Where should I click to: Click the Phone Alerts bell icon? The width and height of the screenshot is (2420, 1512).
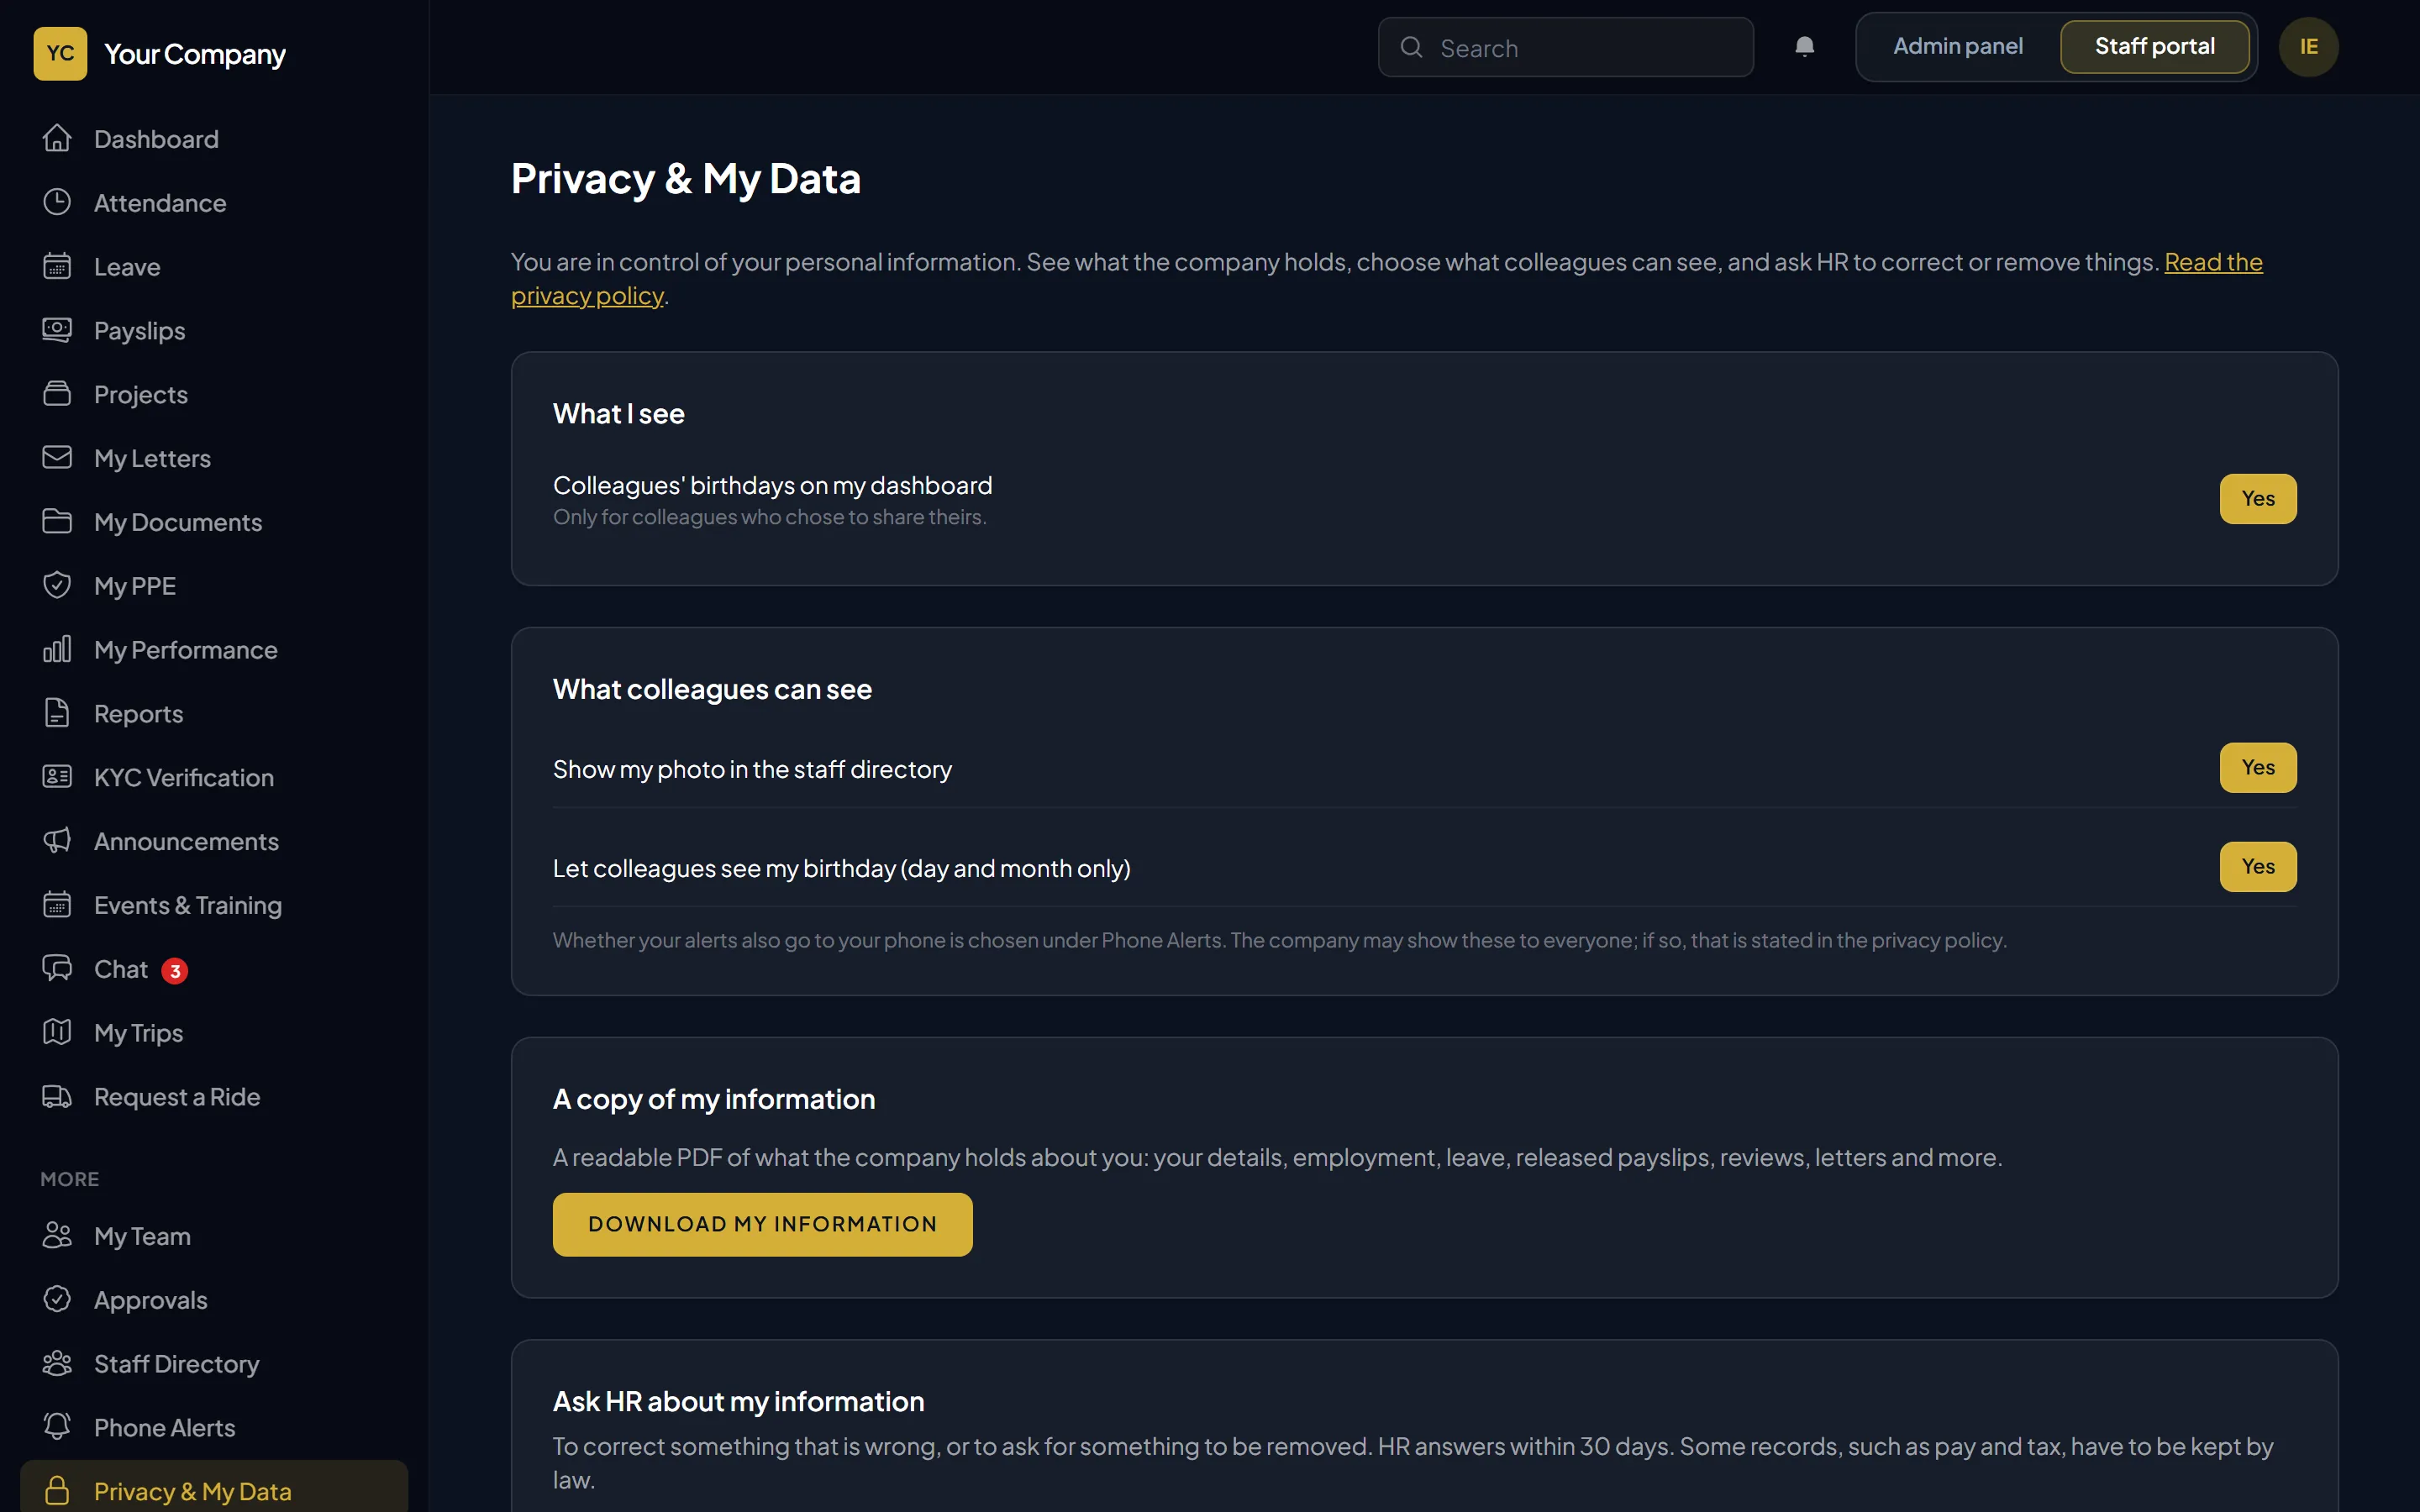click(x=57, y=1427)
